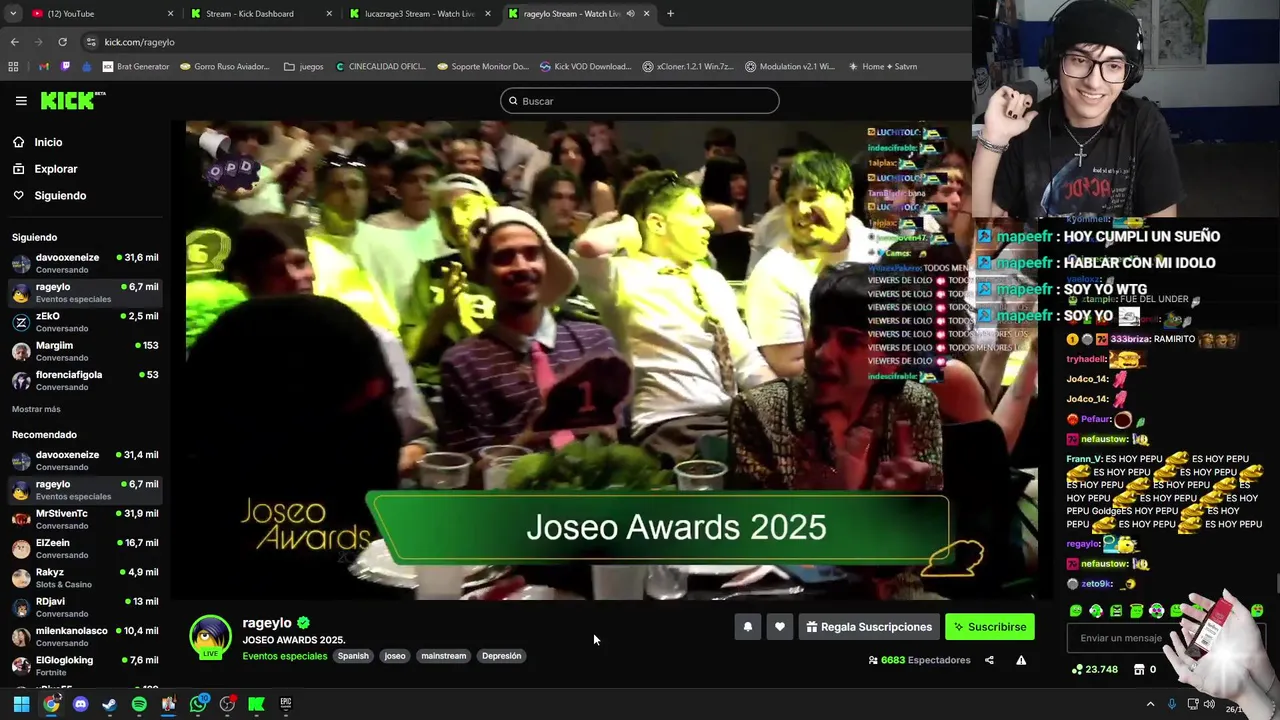Open Spotify from taskbar
The width and height of the screenshot is (1280, 720).
point(139,704)
